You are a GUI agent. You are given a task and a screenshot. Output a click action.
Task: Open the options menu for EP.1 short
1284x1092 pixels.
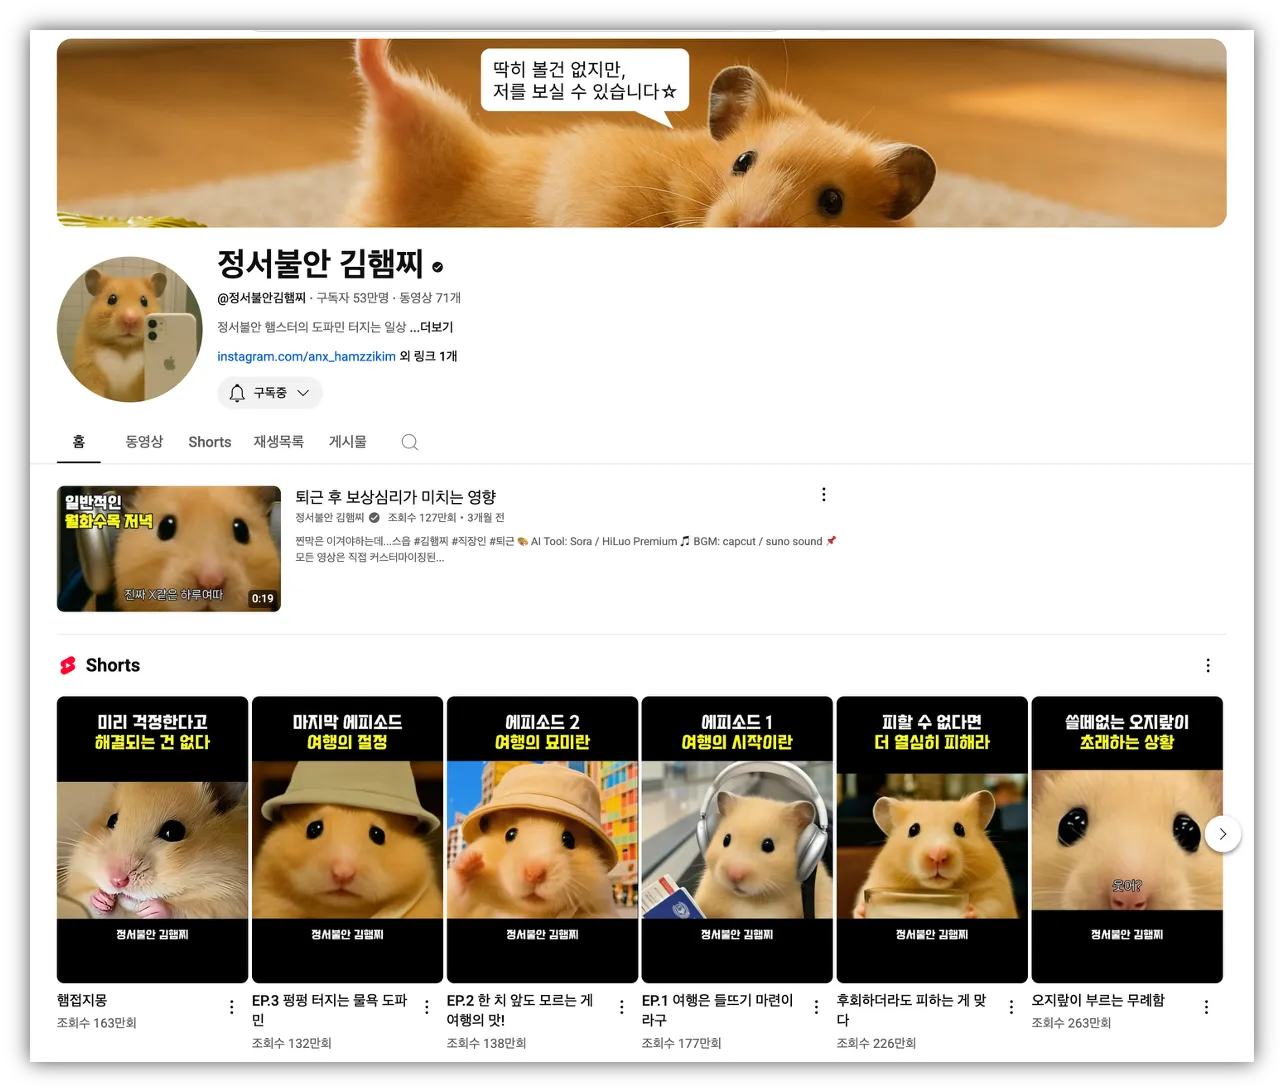coord(816,1006)
